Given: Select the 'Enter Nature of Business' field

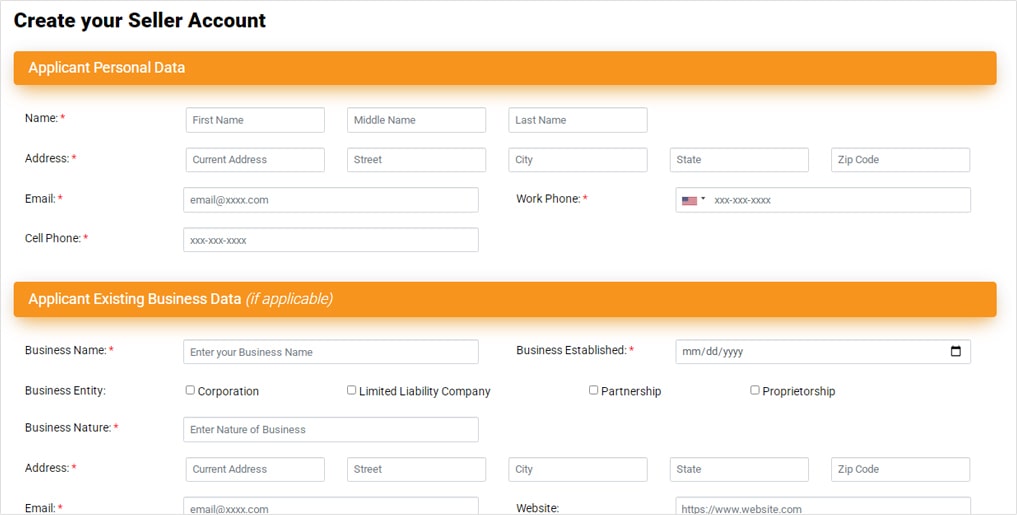Looking at the screenshot, I should pyautogui.click(x=330, y=429).
